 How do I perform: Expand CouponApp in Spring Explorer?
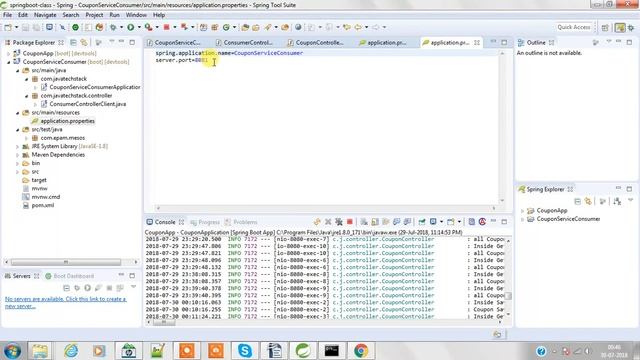(522, 211)
